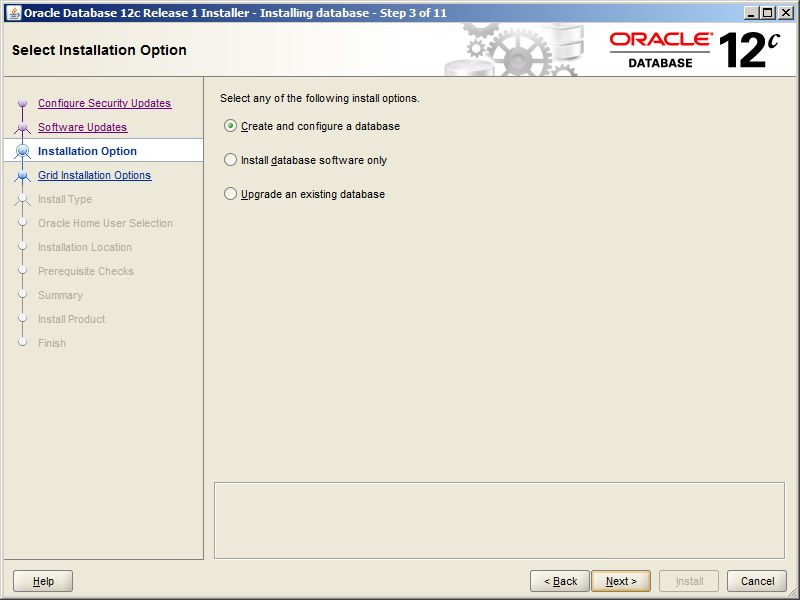This screenshot has height=600, width=800.
Task: Open Grid Installation Options step
Action: [94, 175]
